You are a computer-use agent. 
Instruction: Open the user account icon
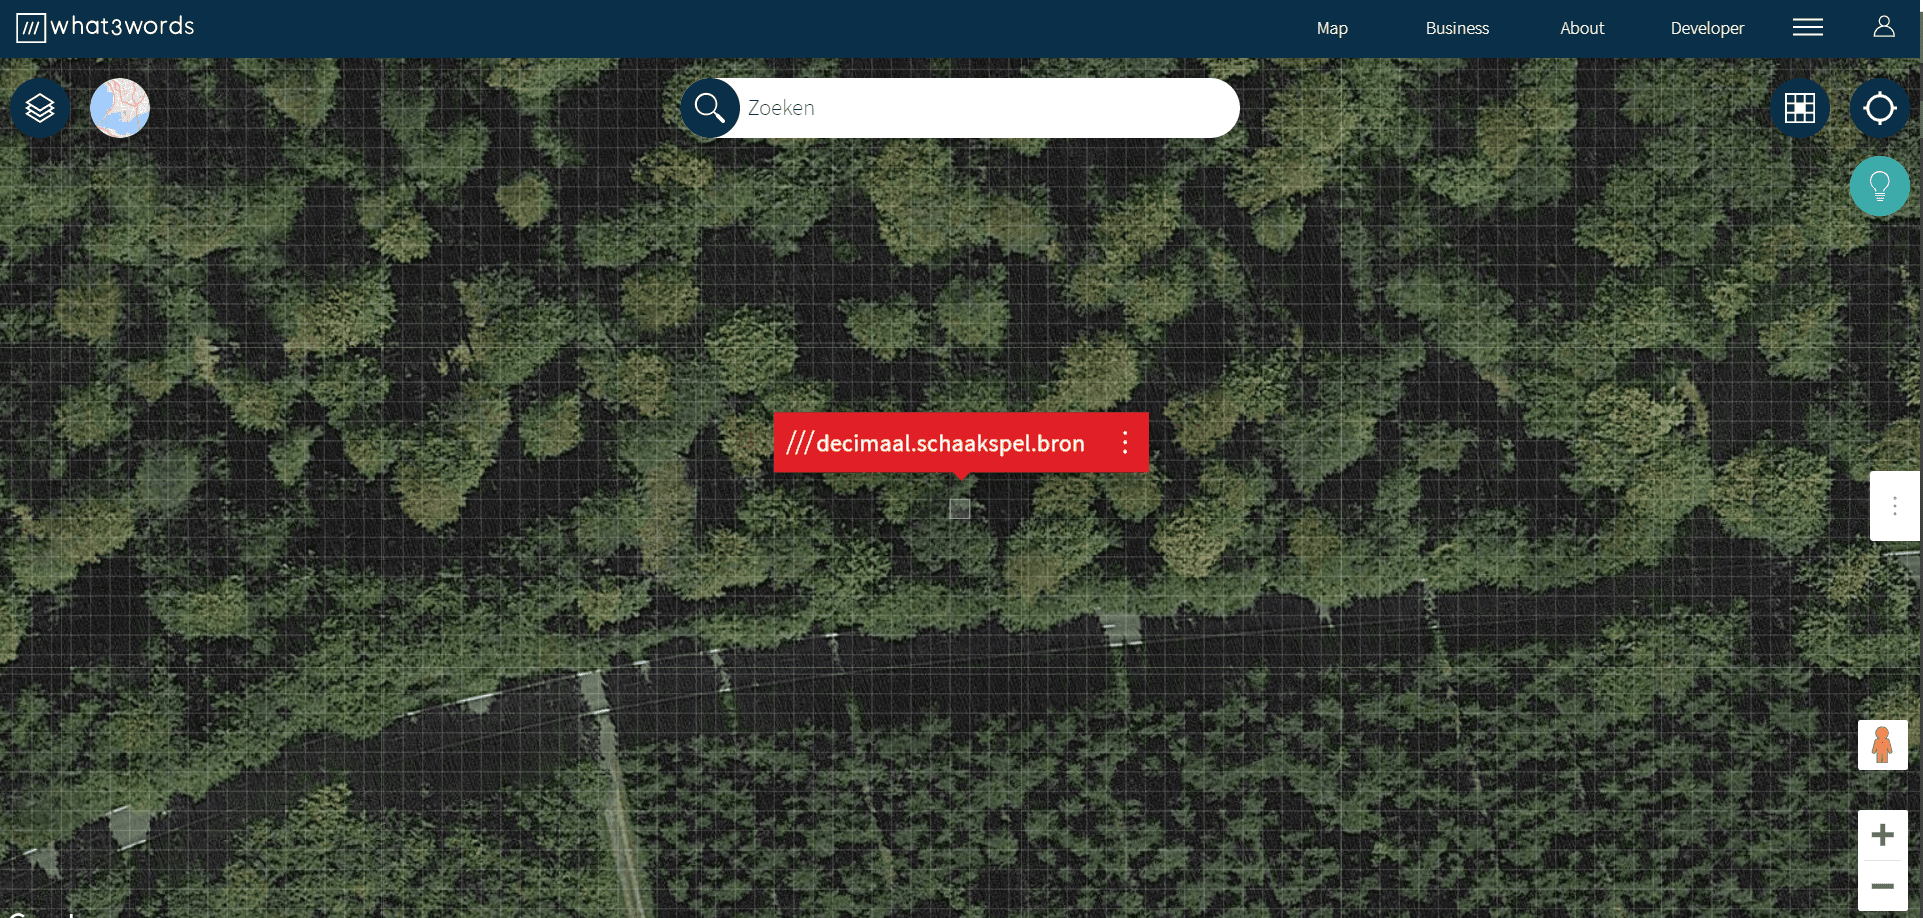1884,27
